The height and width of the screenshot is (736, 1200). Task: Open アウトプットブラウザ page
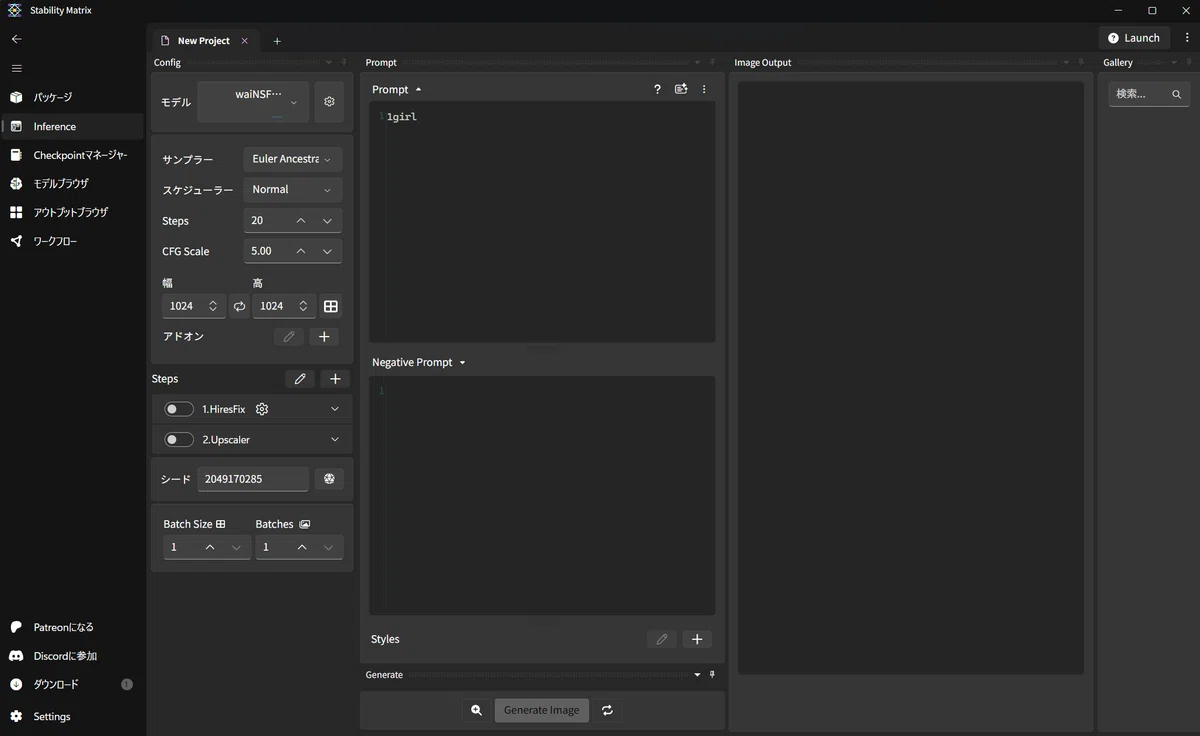click(72, 212)
